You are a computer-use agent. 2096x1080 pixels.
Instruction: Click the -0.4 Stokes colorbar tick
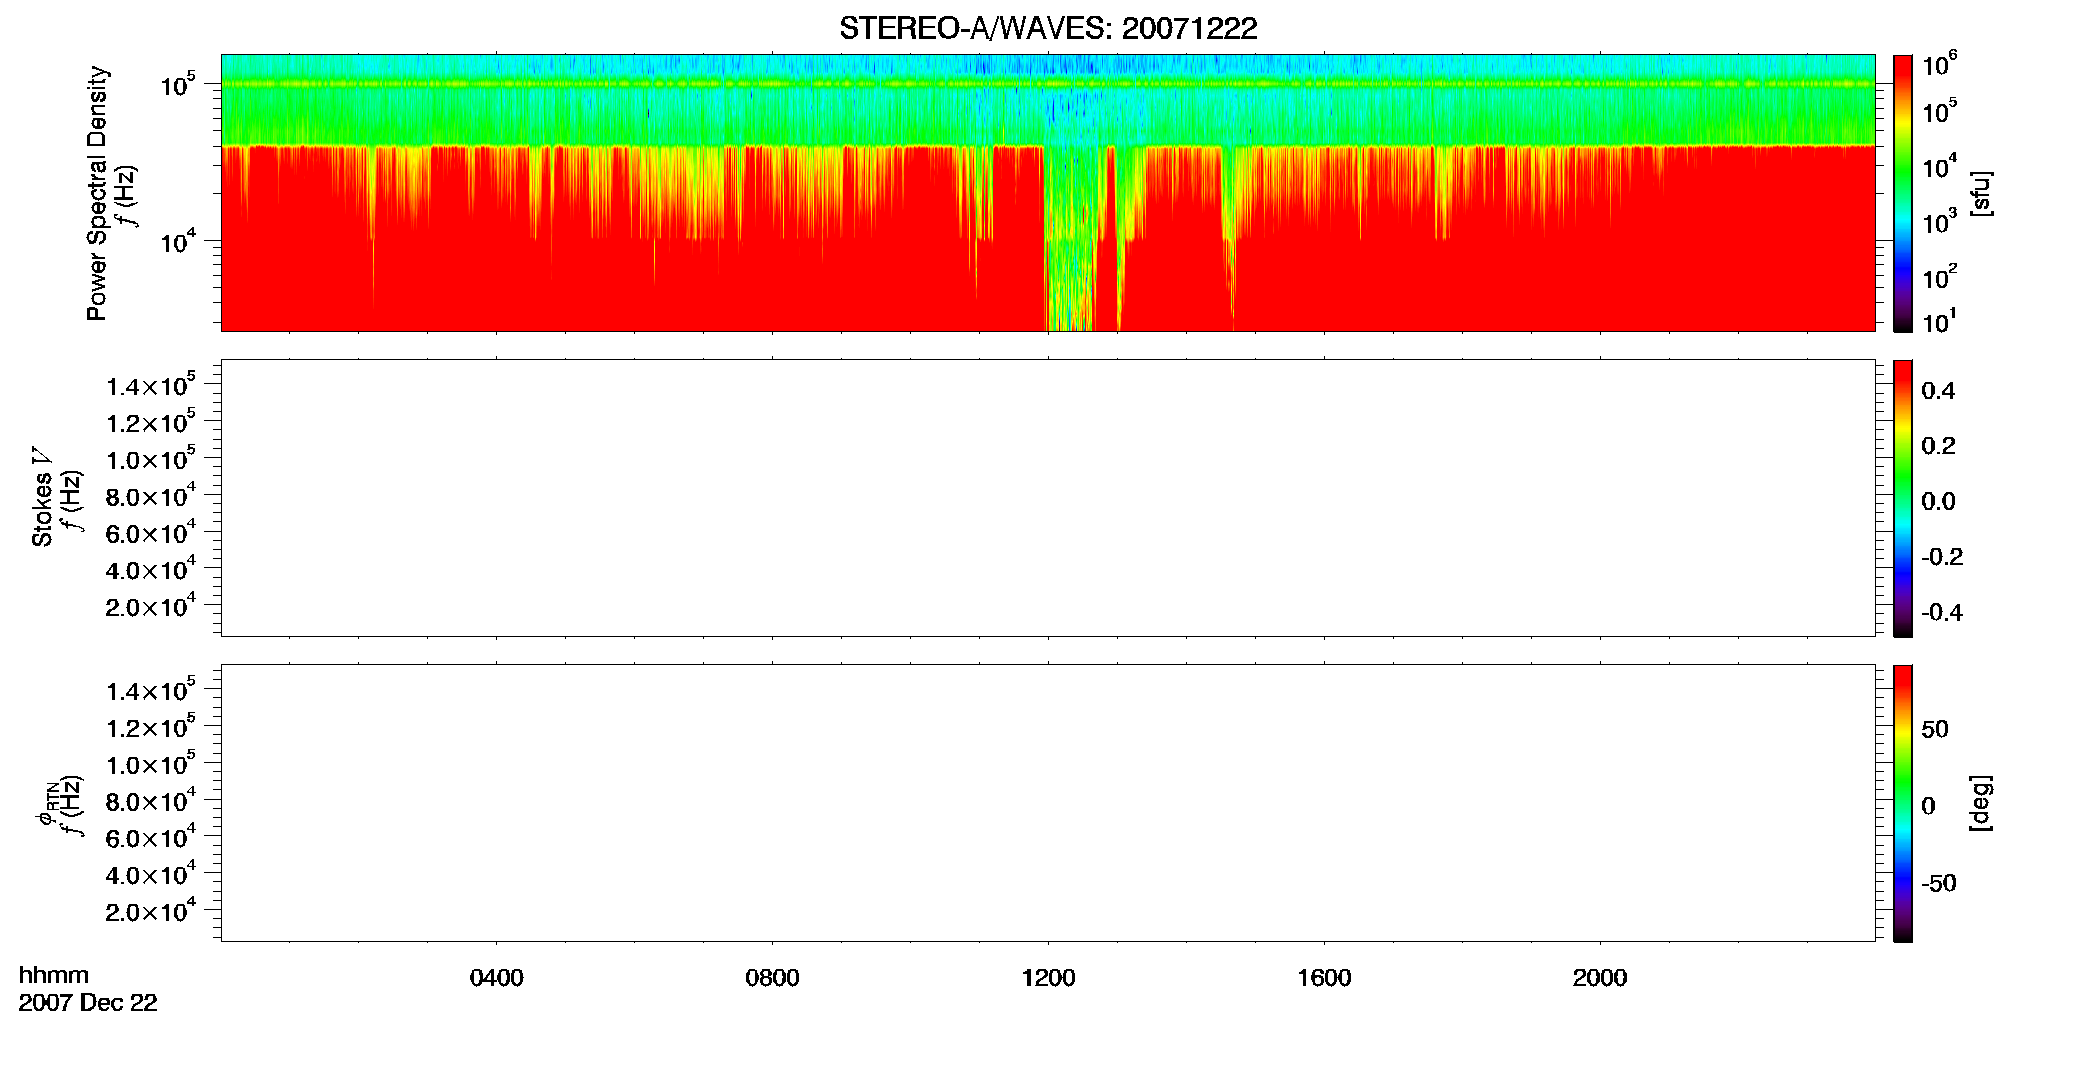point(1942,612)
